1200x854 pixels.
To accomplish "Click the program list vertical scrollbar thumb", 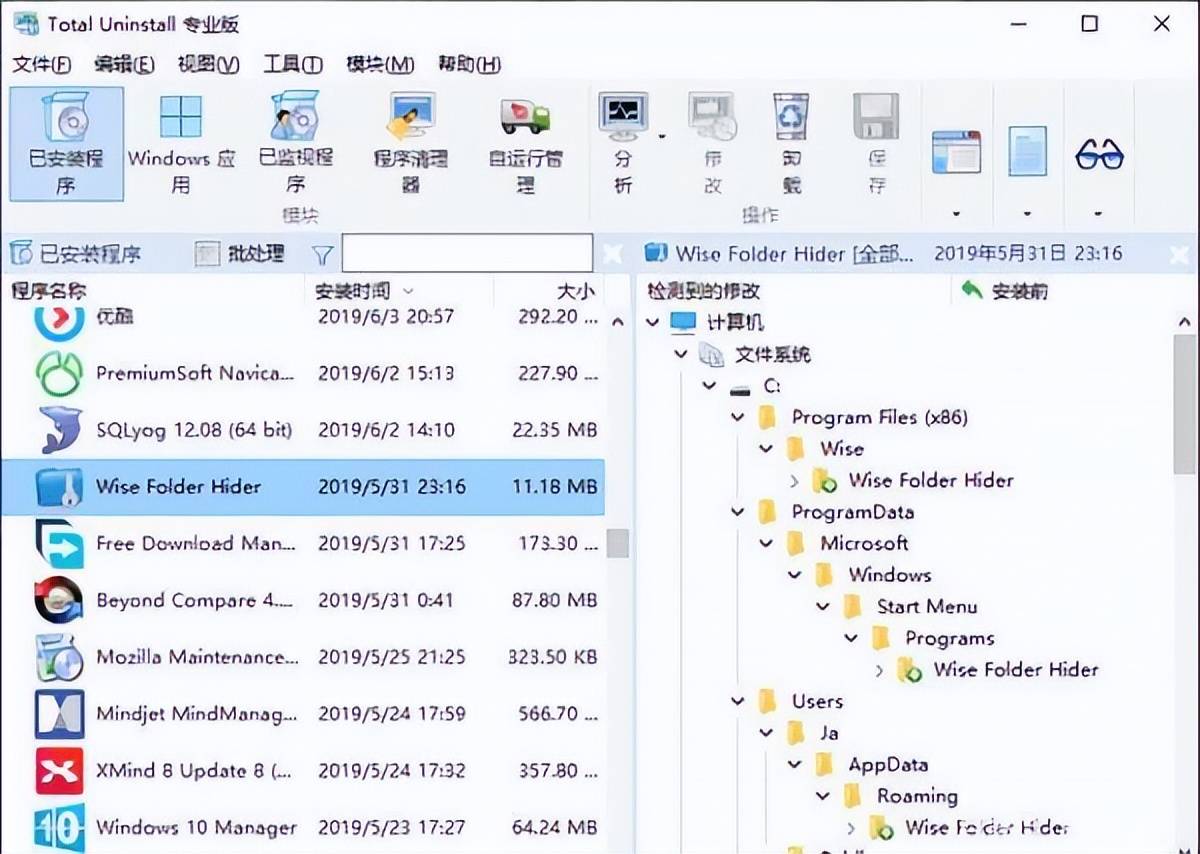I will coord(618,543).
